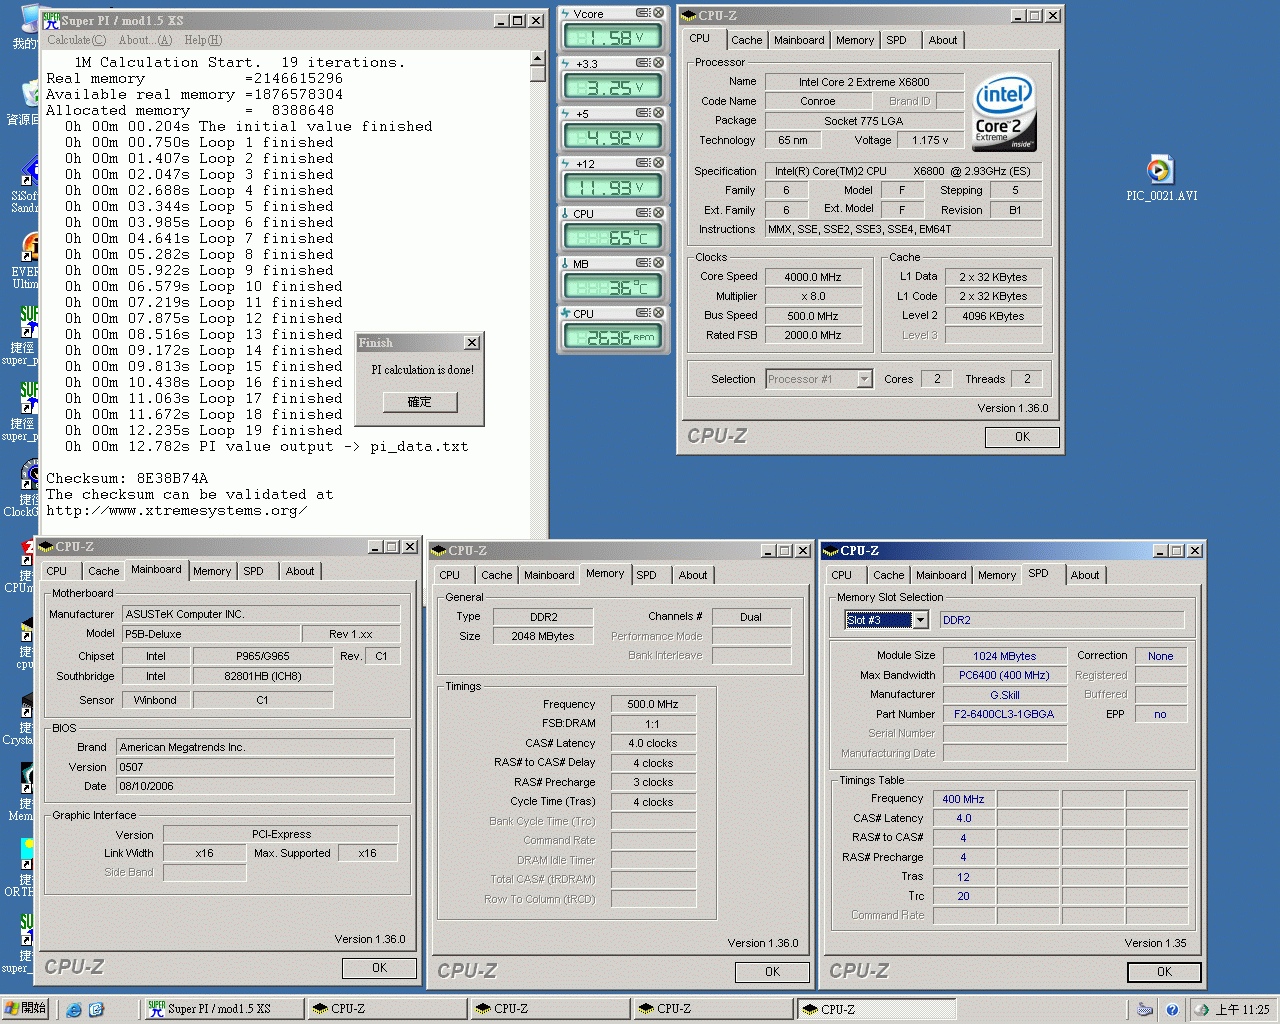Viewport: 1280px width, 1024px height.
Task: Close the CPU temperature sensor widget
Action: (x=658, y=213)
